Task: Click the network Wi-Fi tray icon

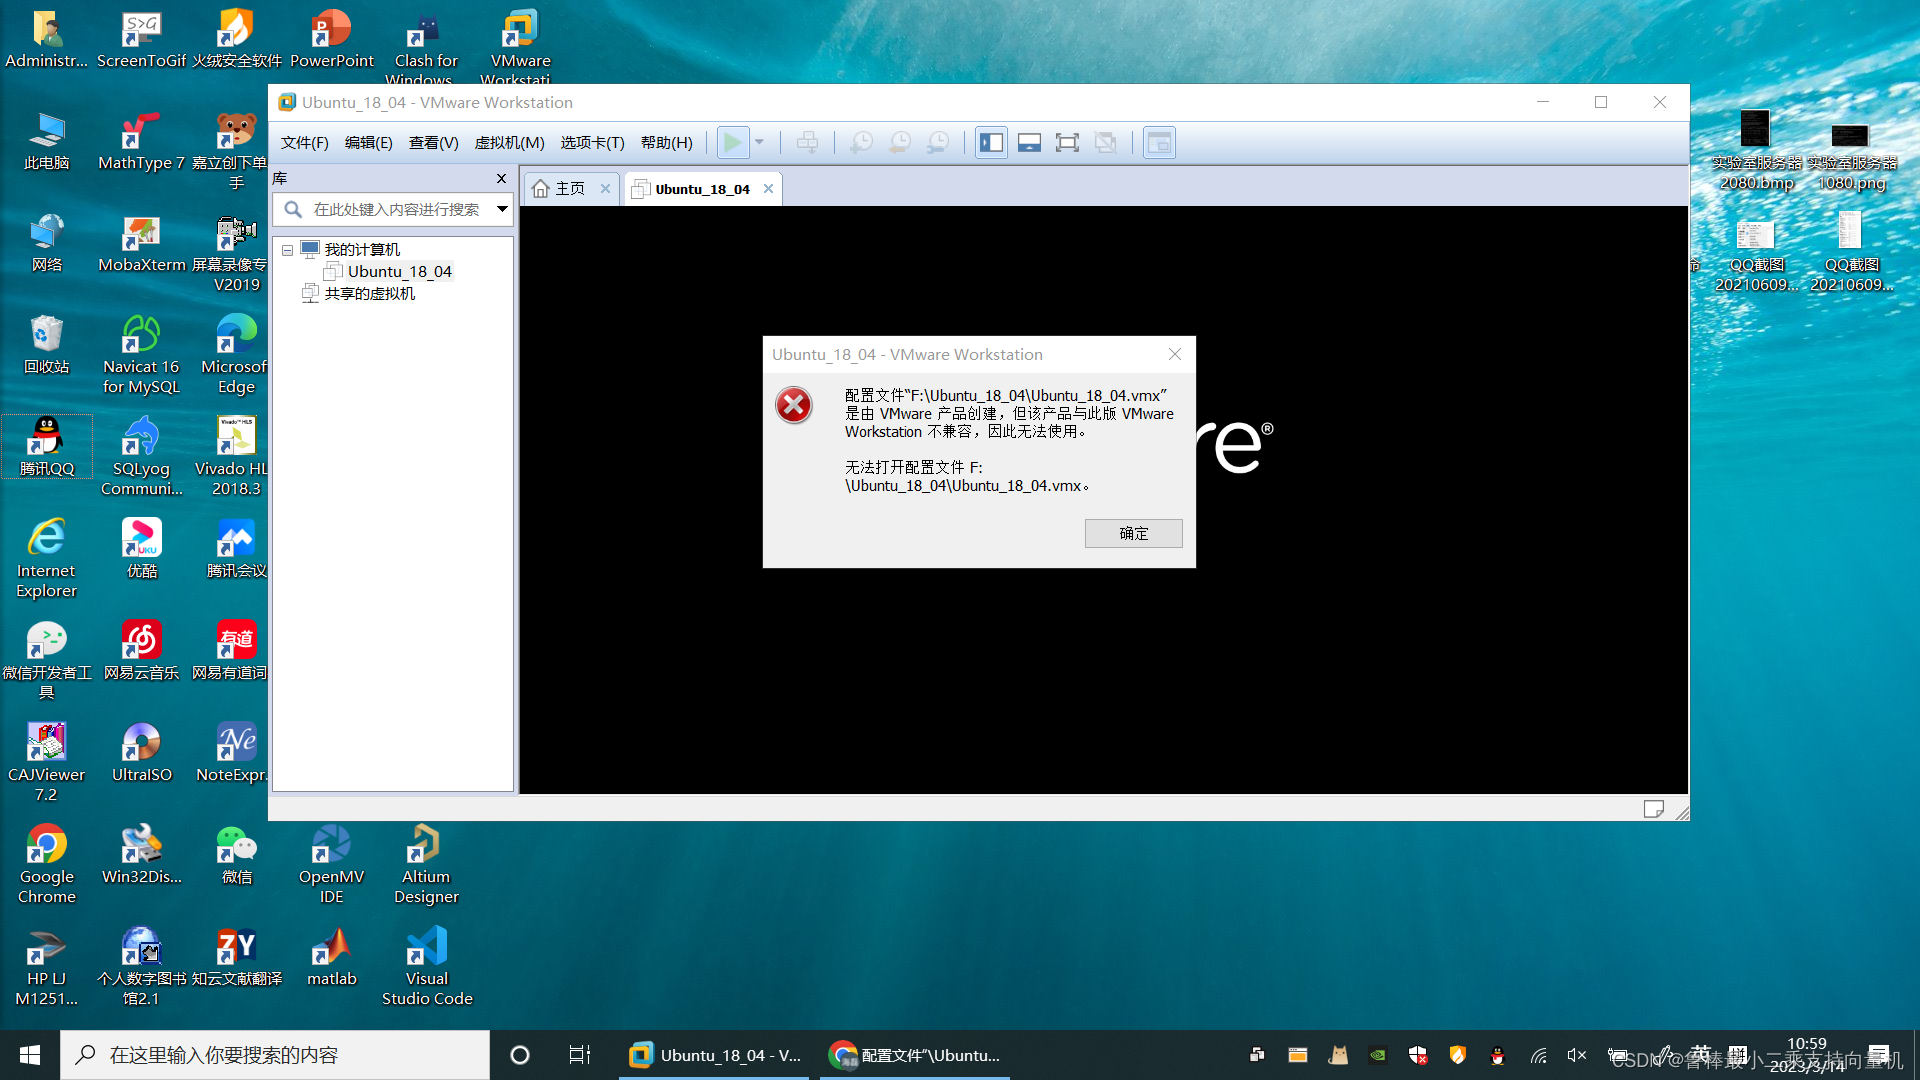Action: pos(1538,1055)
